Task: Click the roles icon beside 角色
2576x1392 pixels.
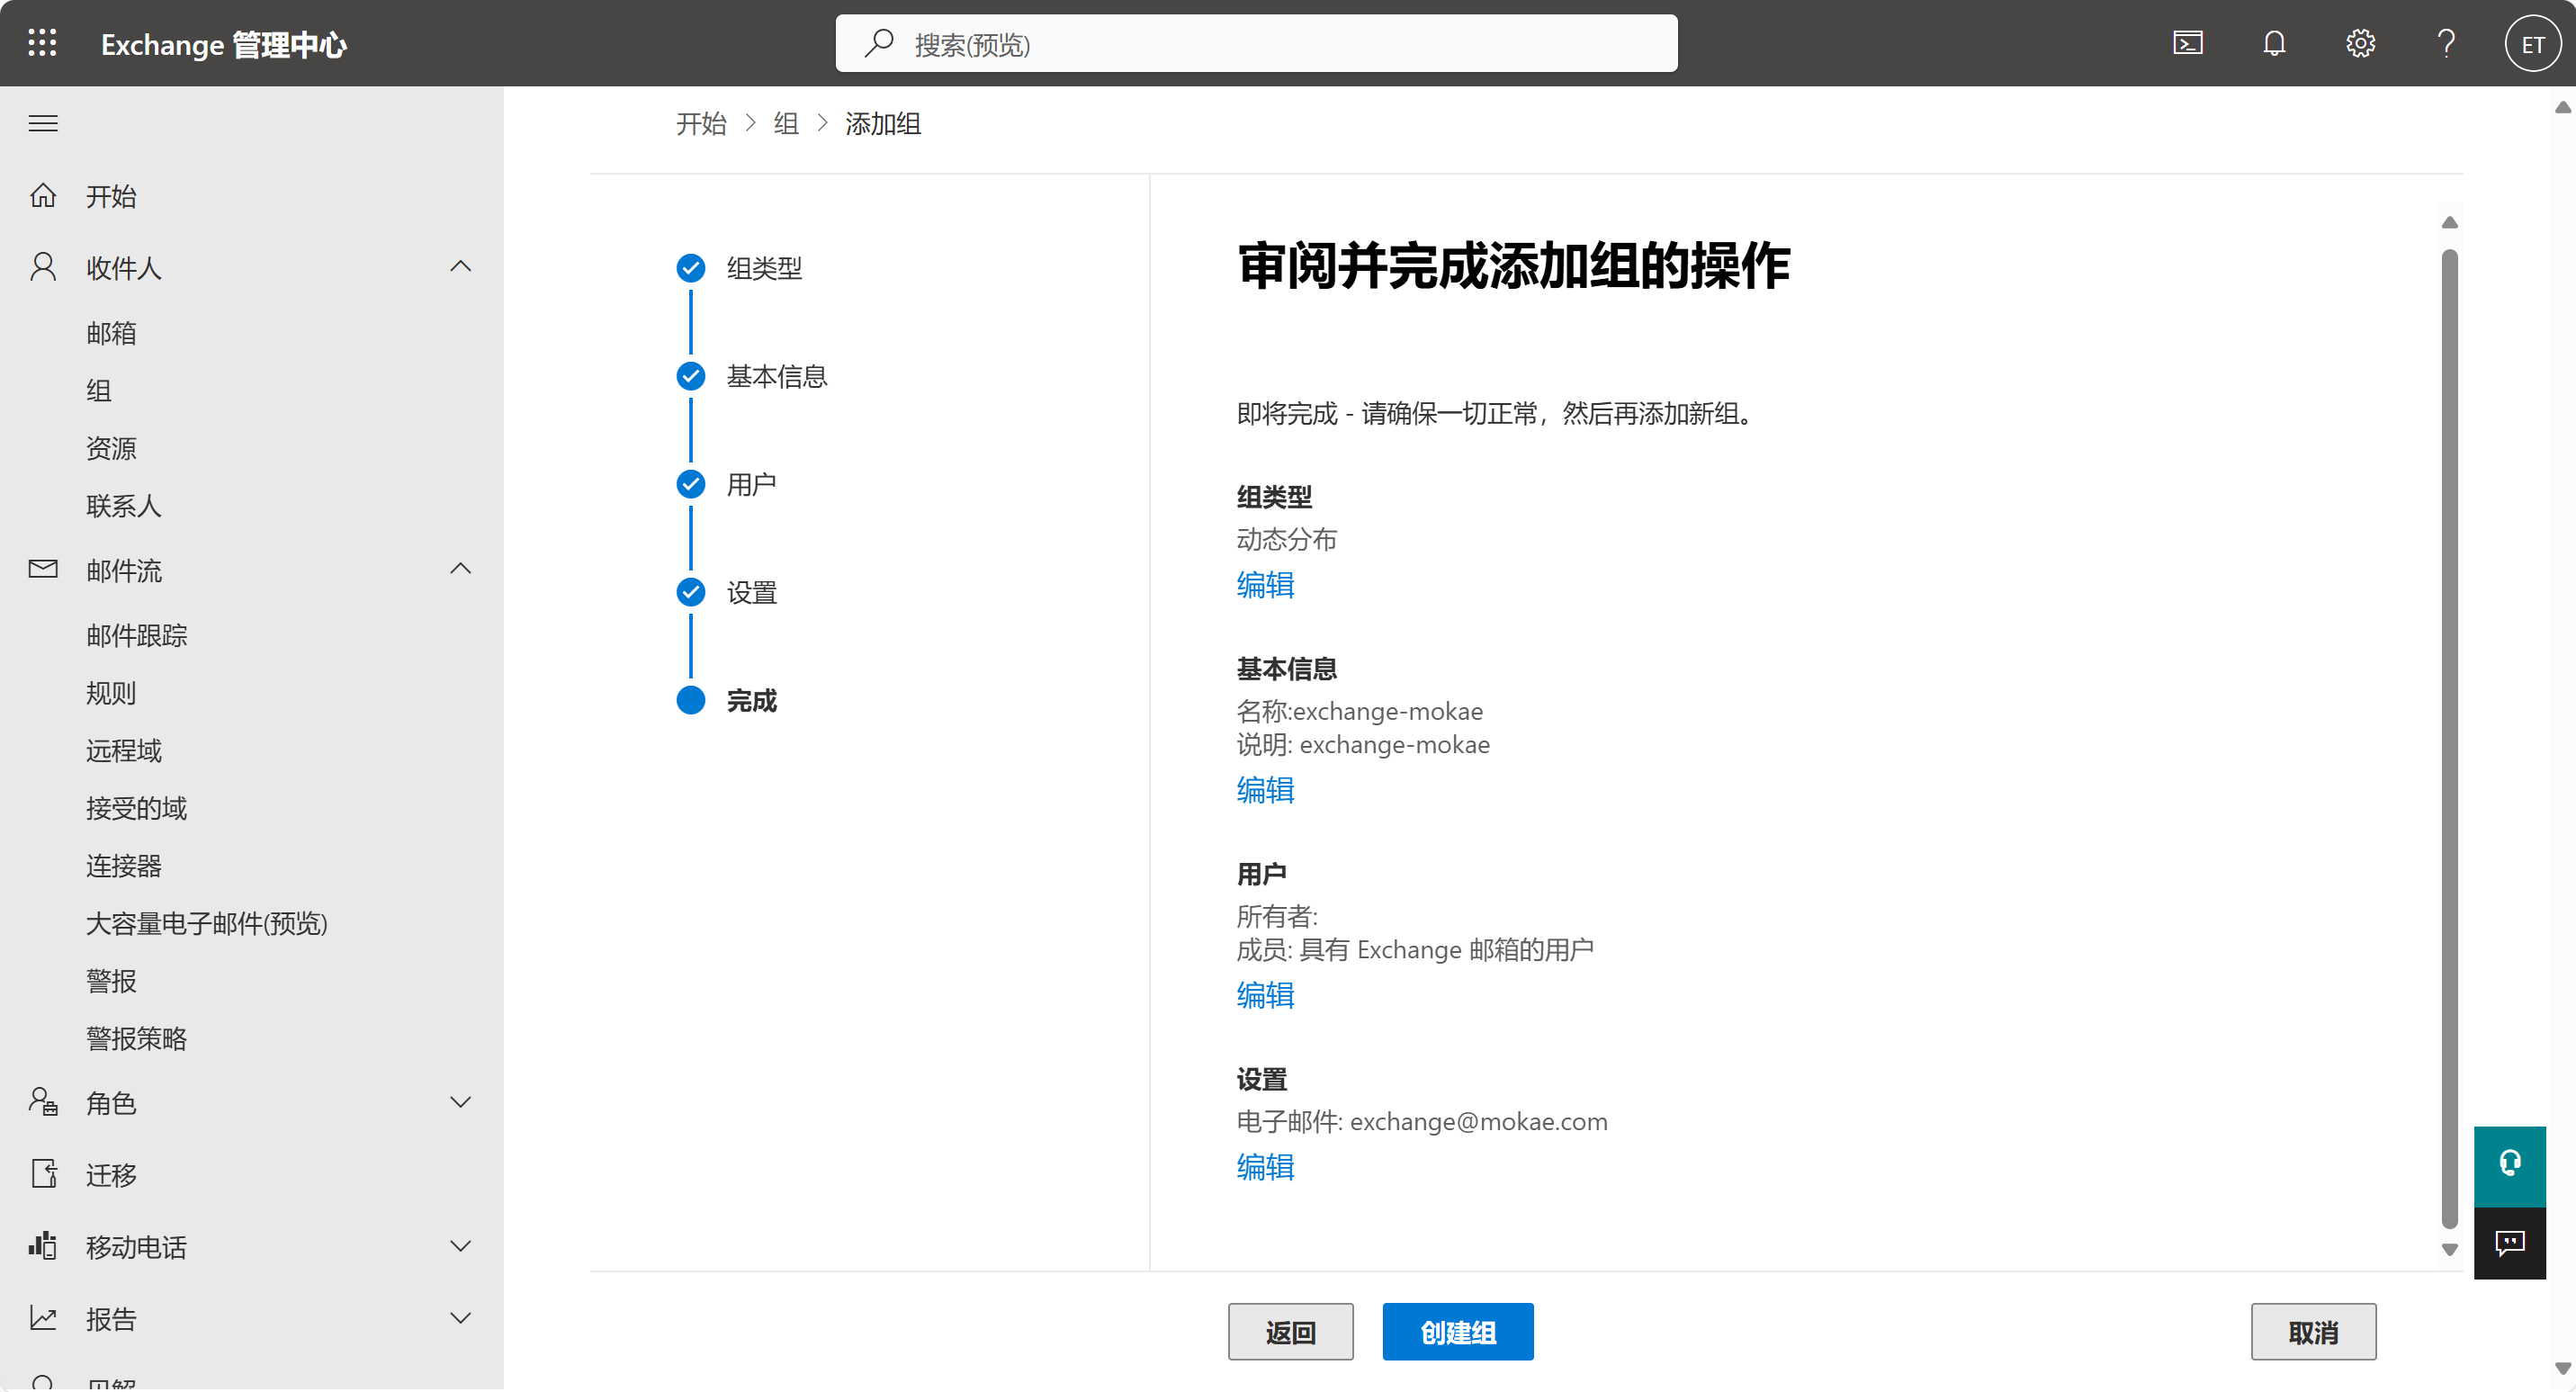Action: pyautogui.click(x=43, y=1102)
